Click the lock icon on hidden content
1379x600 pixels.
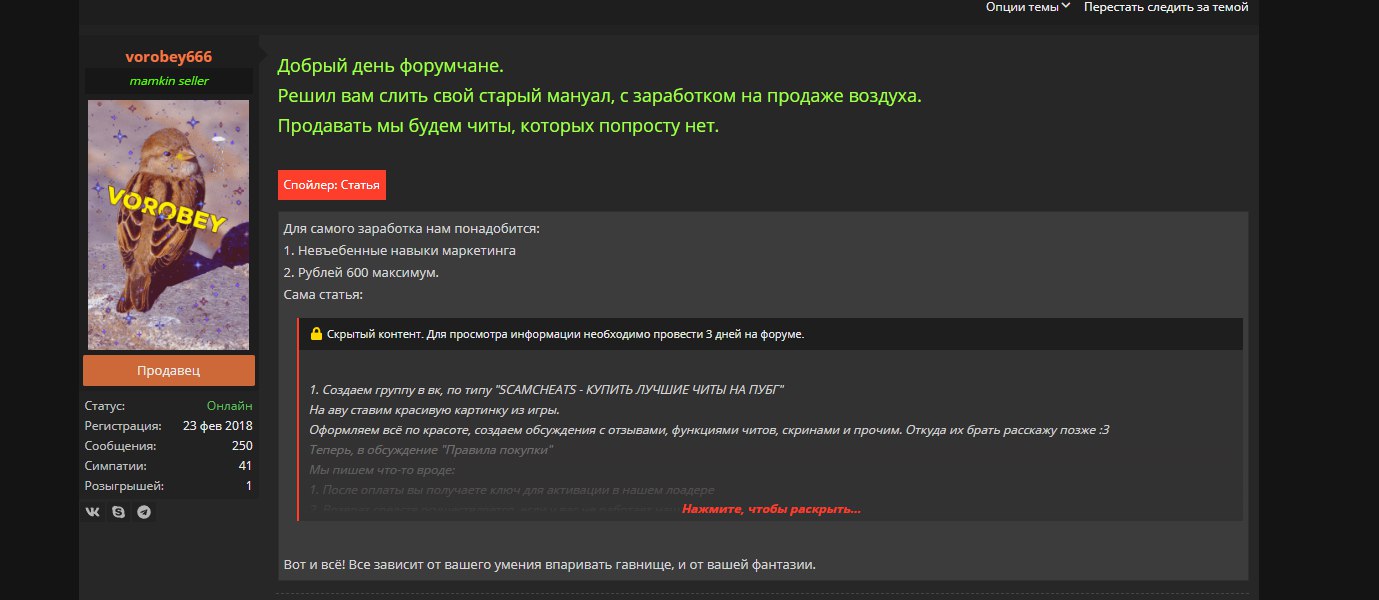316,334
